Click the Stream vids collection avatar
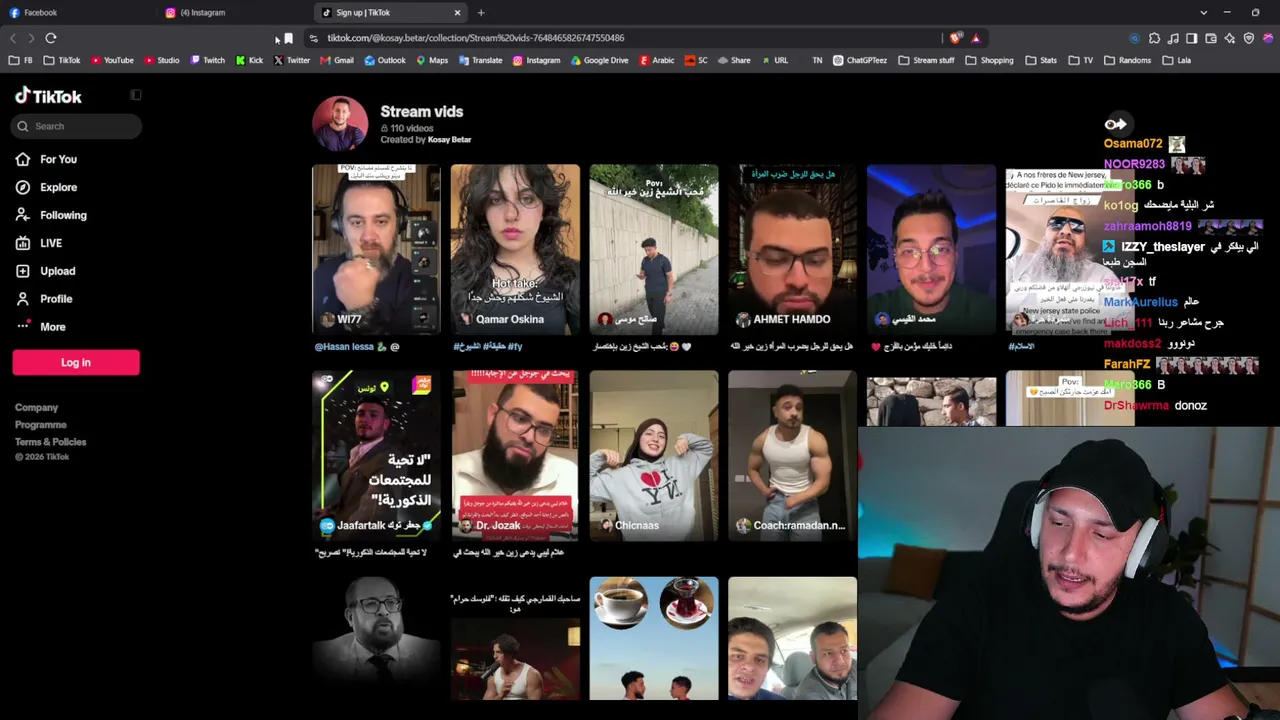 [340, 124]
